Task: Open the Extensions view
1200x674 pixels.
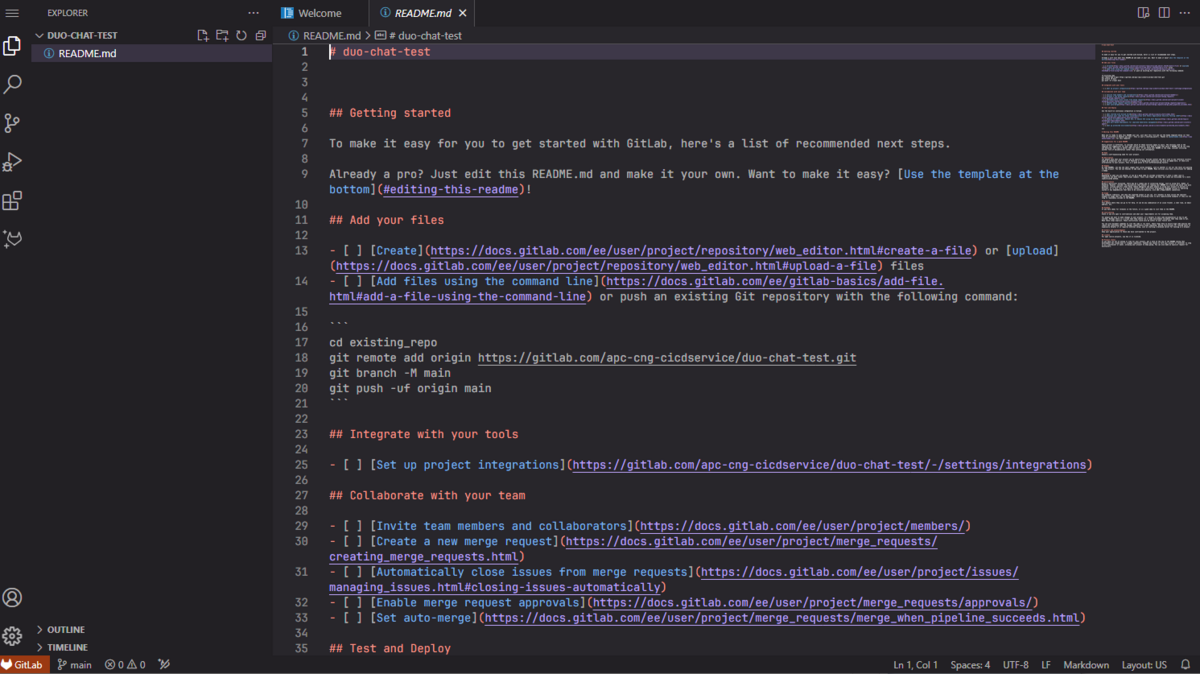Action: click(x=12, y=201)
